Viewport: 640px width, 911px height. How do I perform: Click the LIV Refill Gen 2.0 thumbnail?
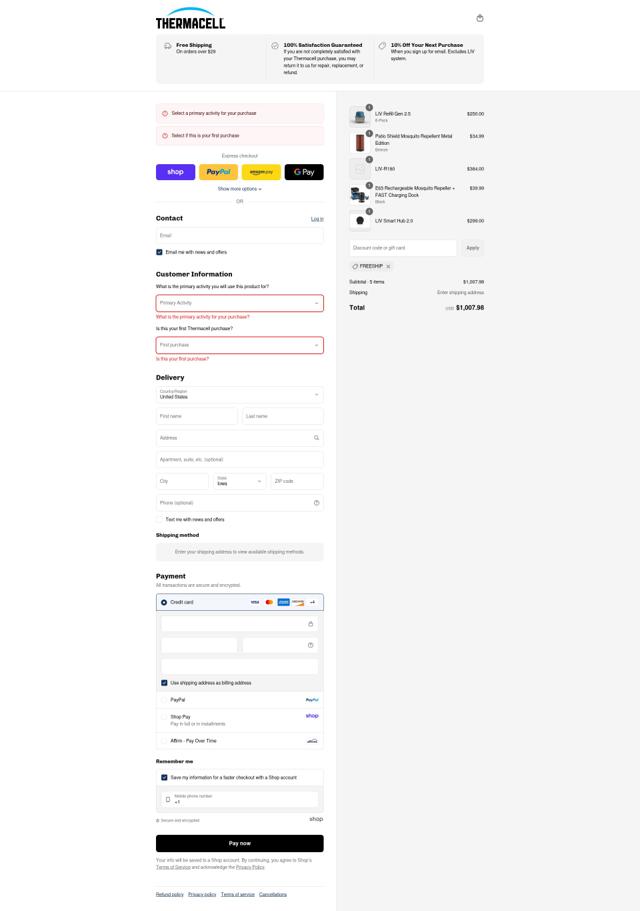pyautogui.click(x=360, y=117)
